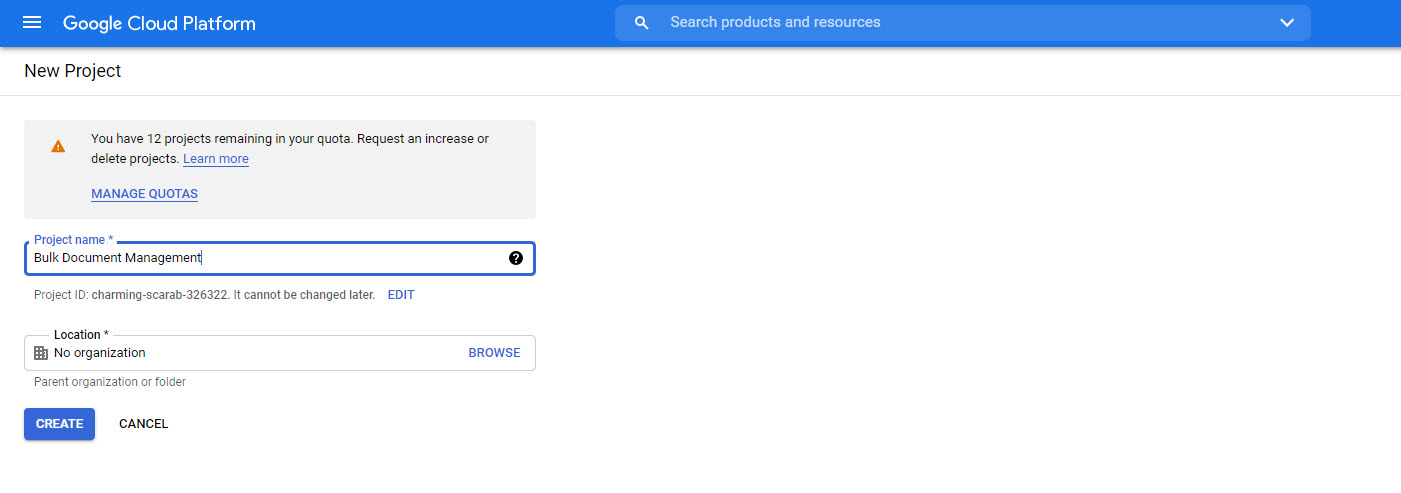Cancel the new project creation
This screenshot has width=1401, height=493.
[x=143, y=424]
